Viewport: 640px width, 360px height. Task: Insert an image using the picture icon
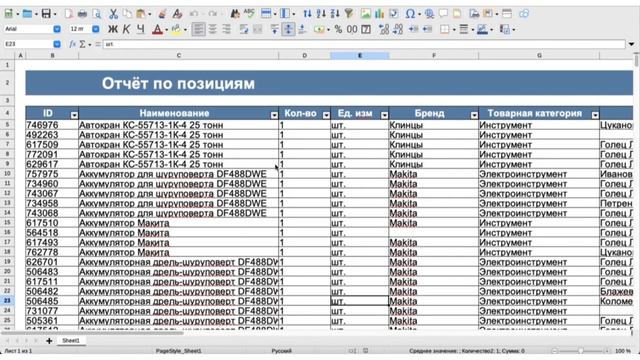click(x=365, y=13)
